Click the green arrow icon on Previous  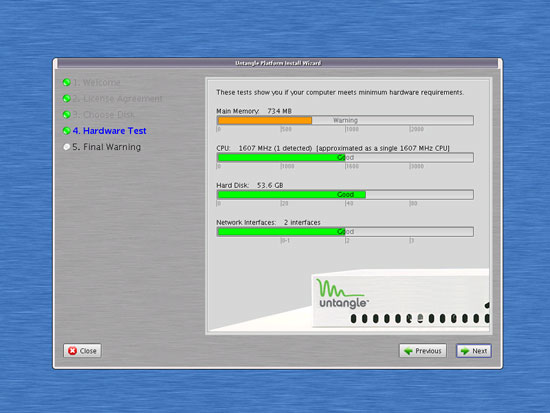click(x=408, y=351)
